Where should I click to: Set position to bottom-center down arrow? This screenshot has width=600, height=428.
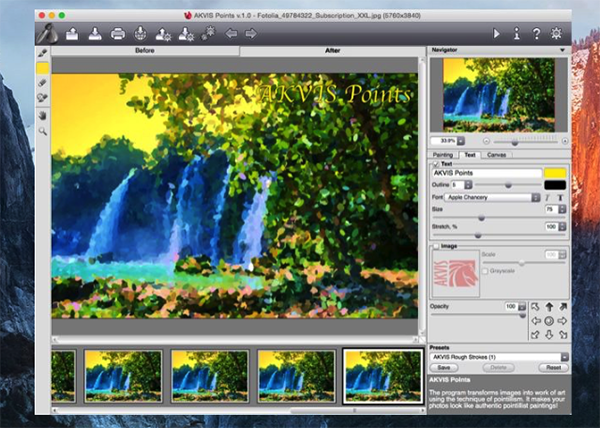549,335
